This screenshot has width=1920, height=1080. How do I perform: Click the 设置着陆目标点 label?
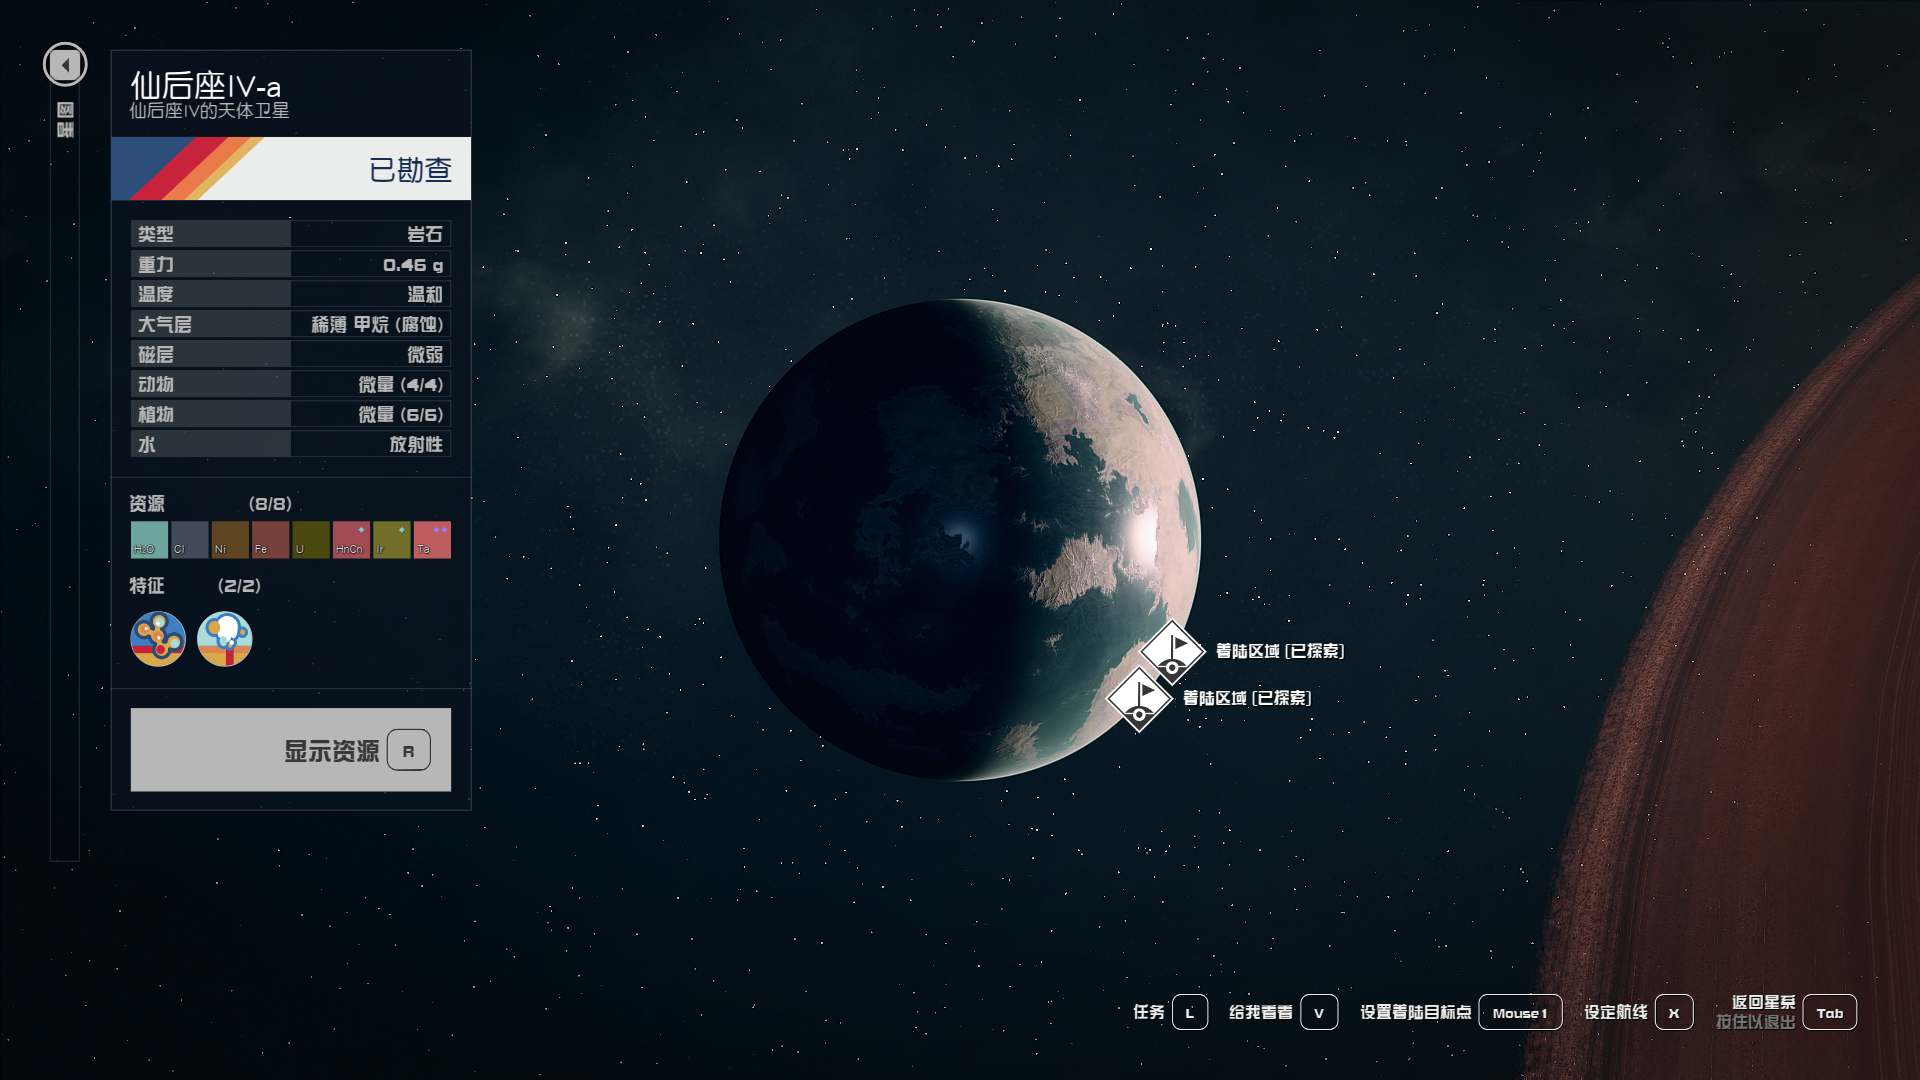click(1416, 1012)
